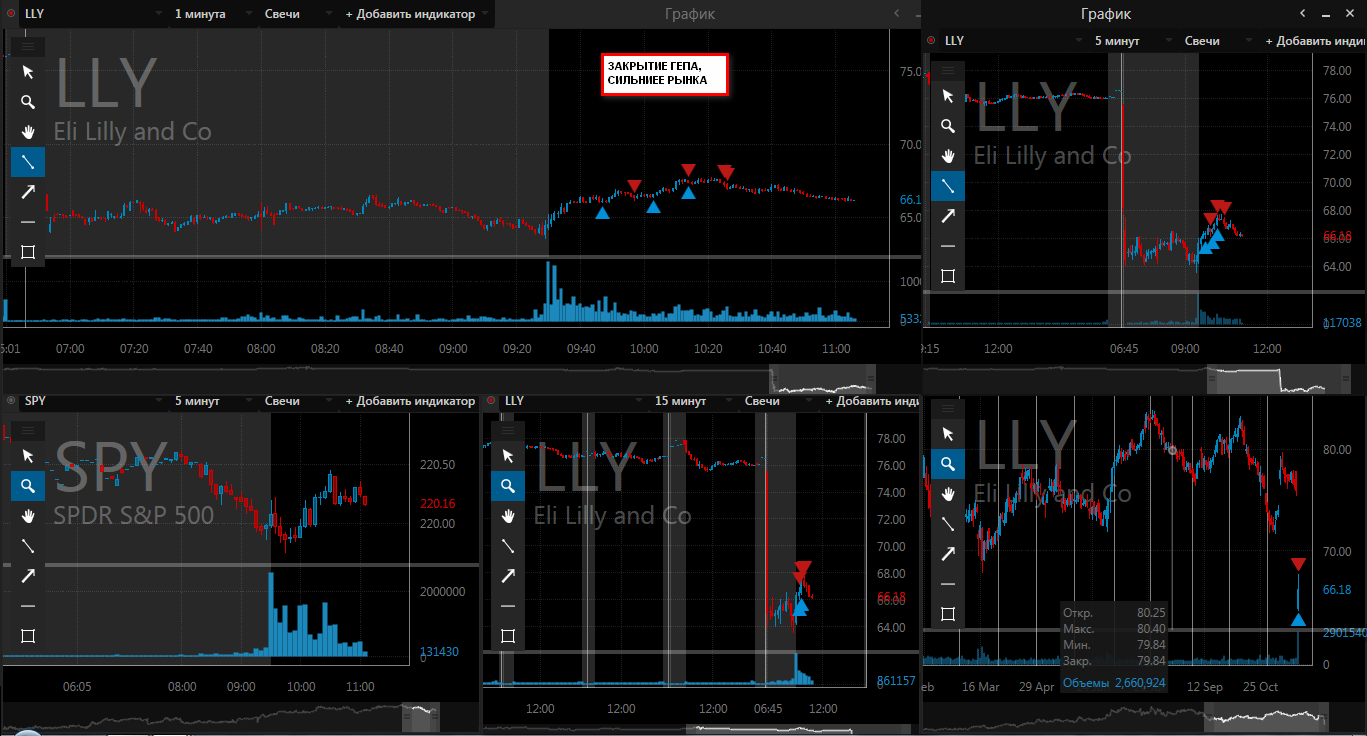The height and width of the screenshot is (736, 1367).
Task: Choose the horizontal line tool in SPY chart
Action: coord(28,606)
